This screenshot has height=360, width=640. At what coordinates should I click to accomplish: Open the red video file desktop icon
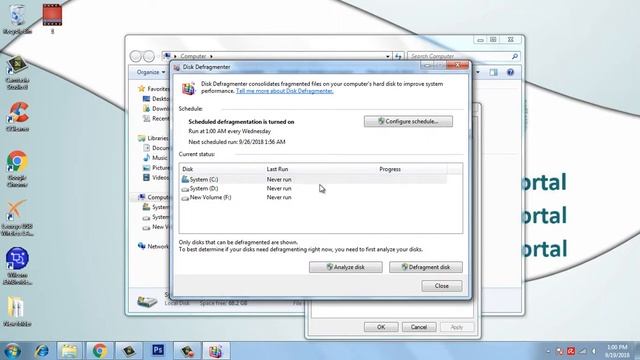52,18
